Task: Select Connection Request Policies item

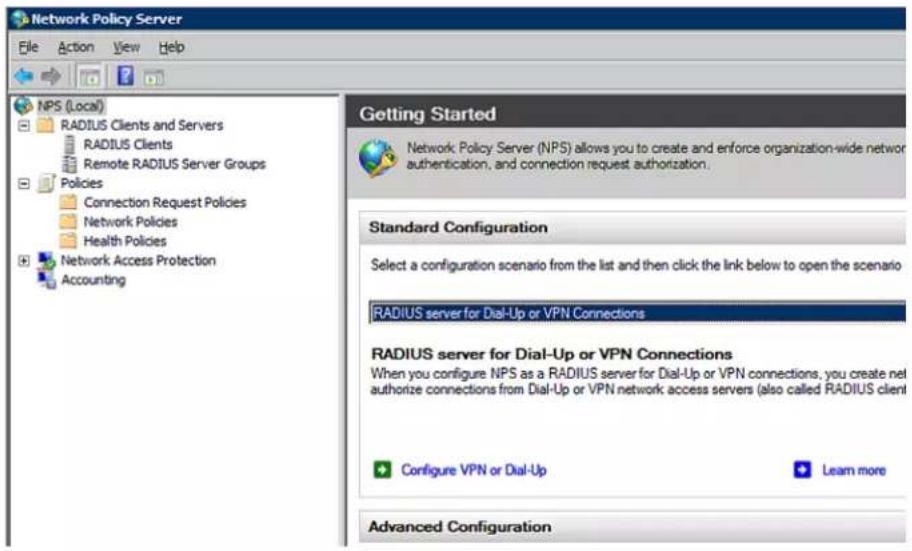Action: pyautogui.click(x=165, y=202)
